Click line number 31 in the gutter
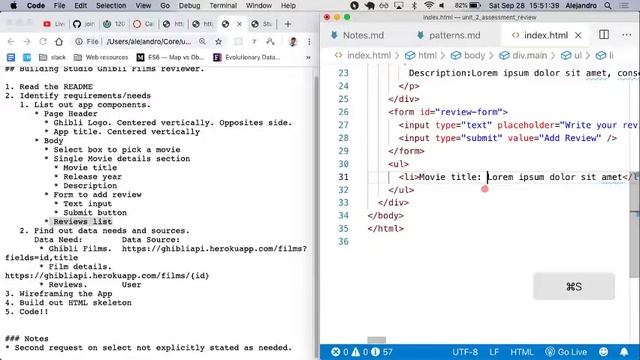The height and width of the screenshot is (360, 640). point(343,177)
